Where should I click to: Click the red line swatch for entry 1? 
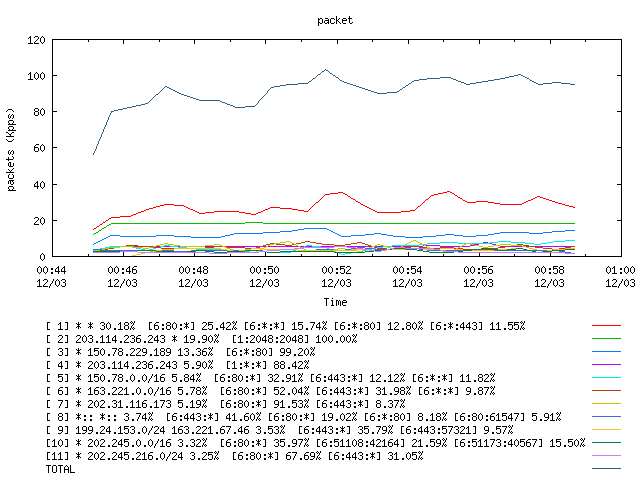coord(606,326)
